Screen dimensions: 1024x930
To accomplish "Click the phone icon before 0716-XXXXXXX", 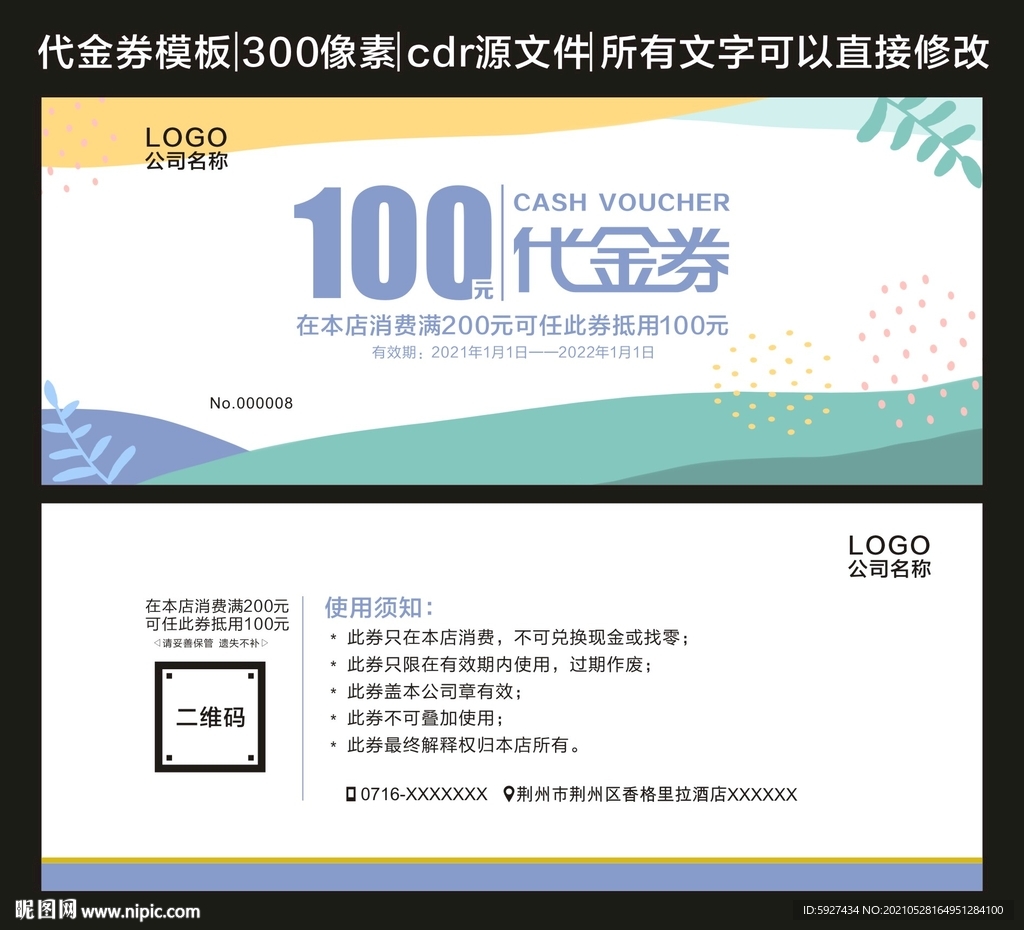I will click(351, 794).
